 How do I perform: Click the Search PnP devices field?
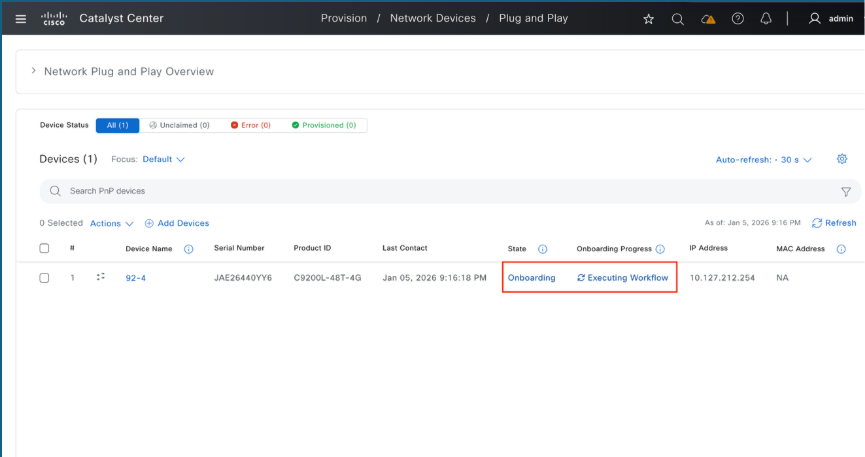pyautogui.click(x=450, y=191)
